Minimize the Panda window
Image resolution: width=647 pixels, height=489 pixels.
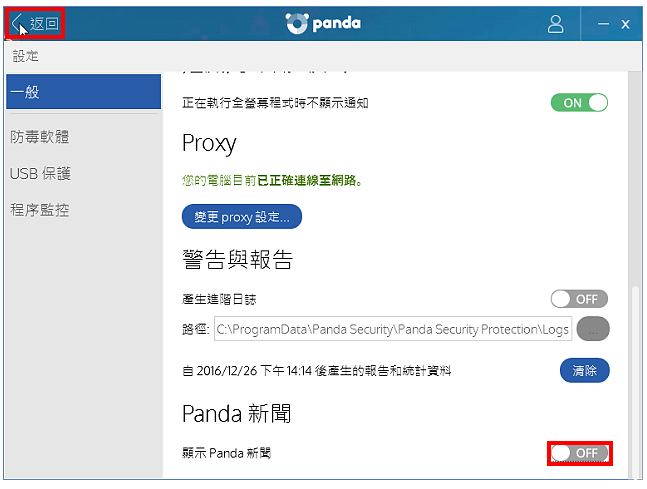click(x=603, y=24)
